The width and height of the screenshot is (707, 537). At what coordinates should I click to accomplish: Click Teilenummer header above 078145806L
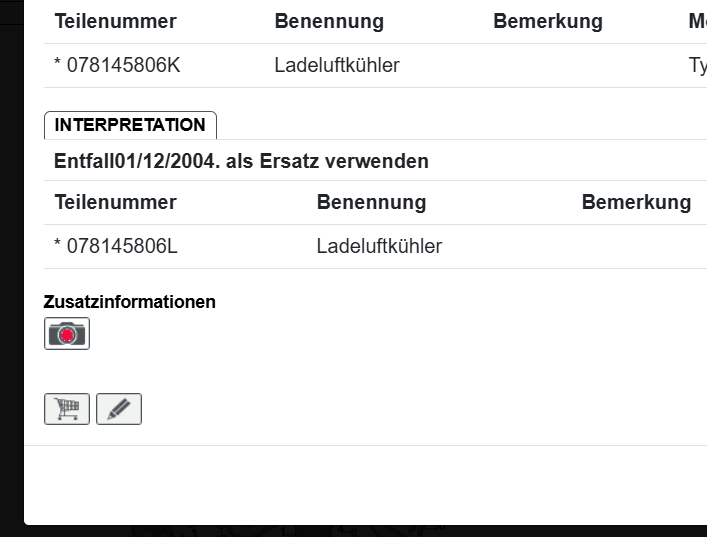pos(115,202)
